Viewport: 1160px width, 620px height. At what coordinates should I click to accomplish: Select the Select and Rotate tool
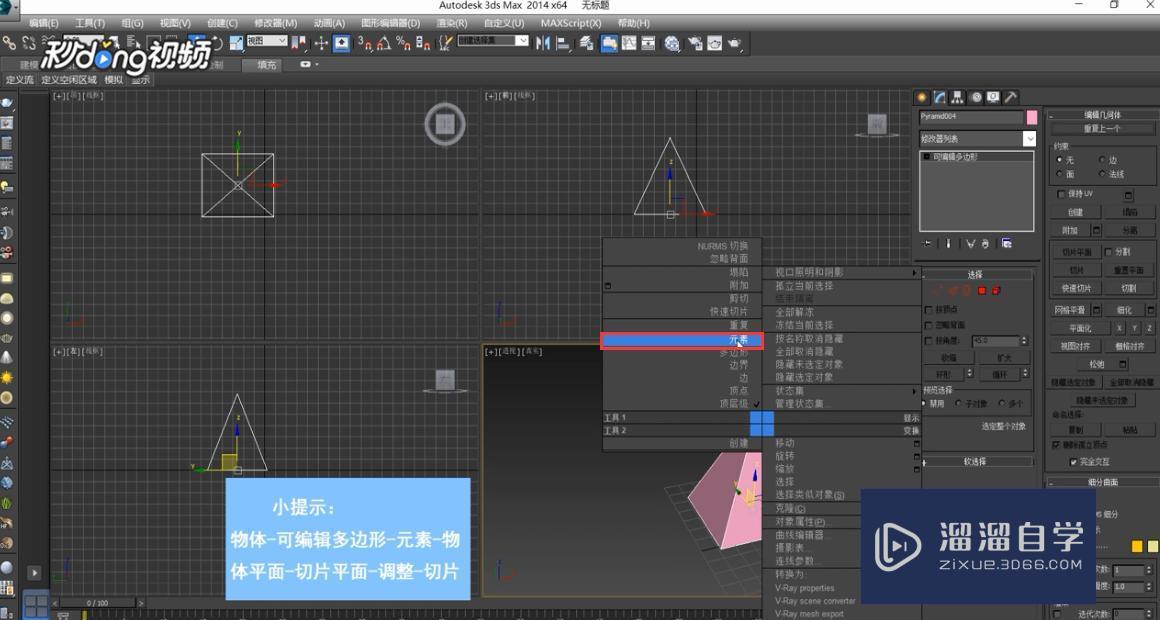click(217, 43)
